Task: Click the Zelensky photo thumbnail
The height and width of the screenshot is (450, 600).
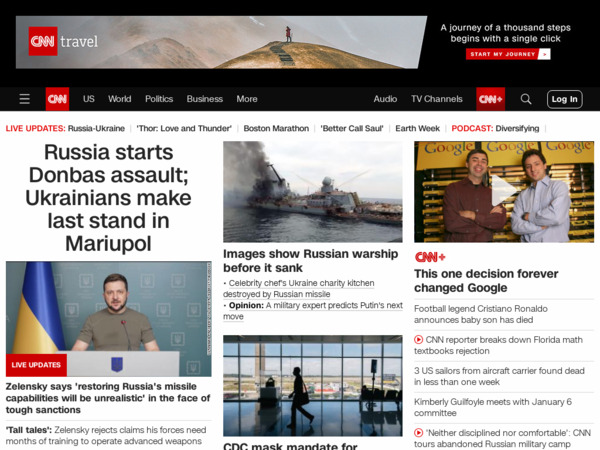Action: coord(109,319)
